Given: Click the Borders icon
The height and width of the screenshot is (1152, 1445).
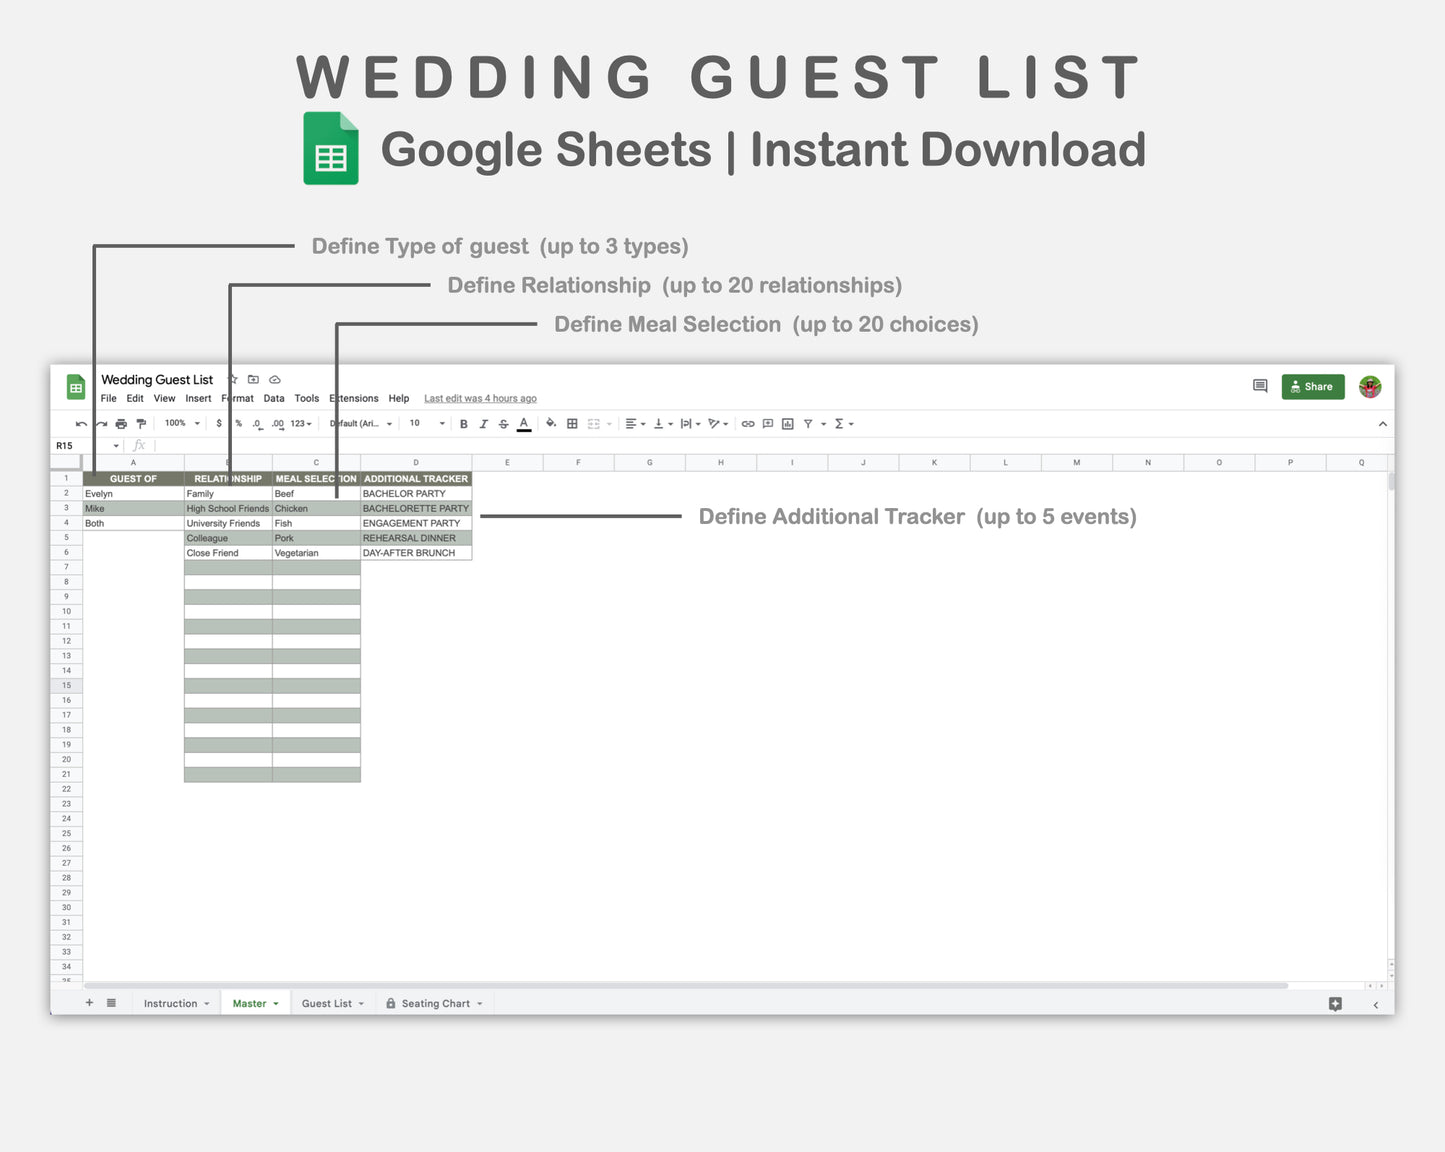Looking at the screenshot, I should [x=571, y=423].
